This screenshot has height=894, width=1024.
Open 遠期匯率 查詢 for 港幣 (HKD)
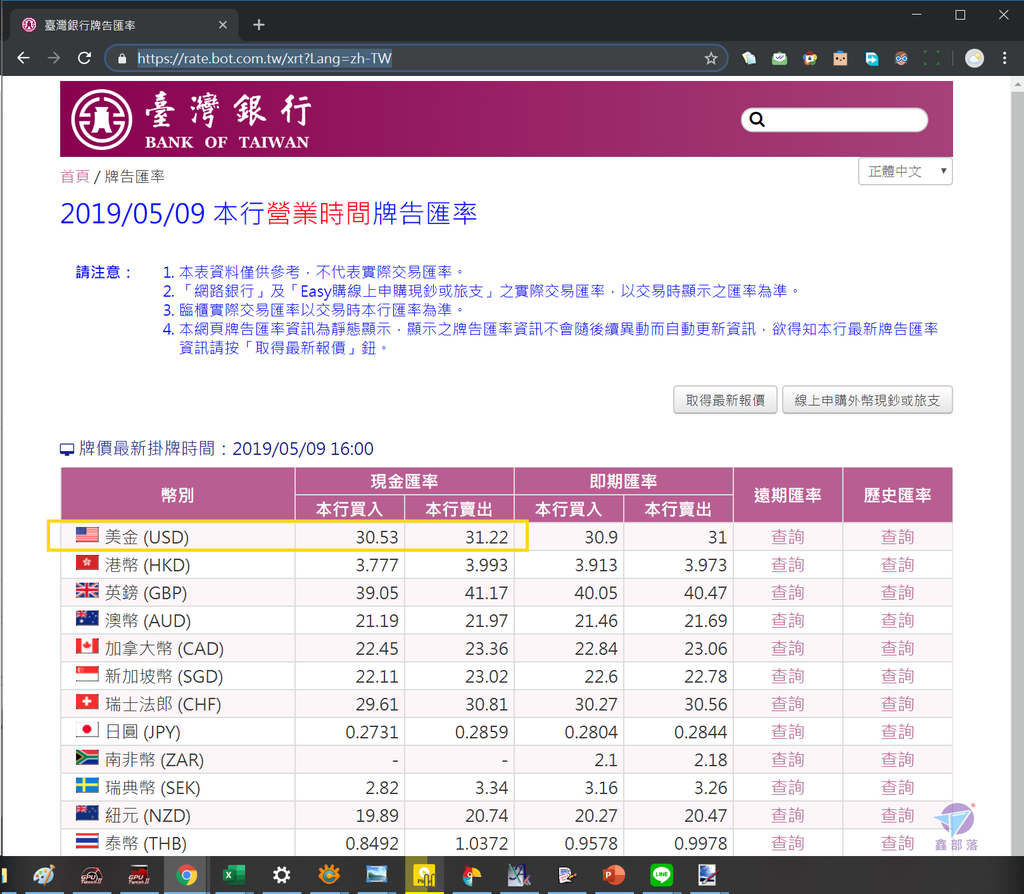pos(788,565)
